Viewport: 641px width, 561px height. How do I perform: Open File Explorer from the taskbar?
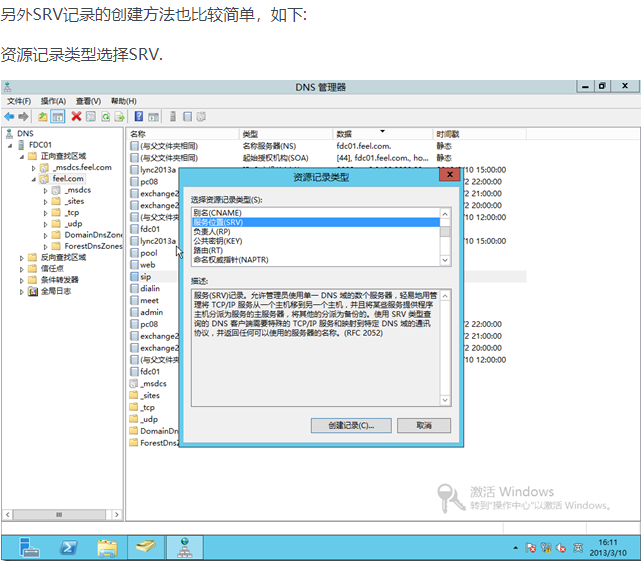(x=107, y=548)
